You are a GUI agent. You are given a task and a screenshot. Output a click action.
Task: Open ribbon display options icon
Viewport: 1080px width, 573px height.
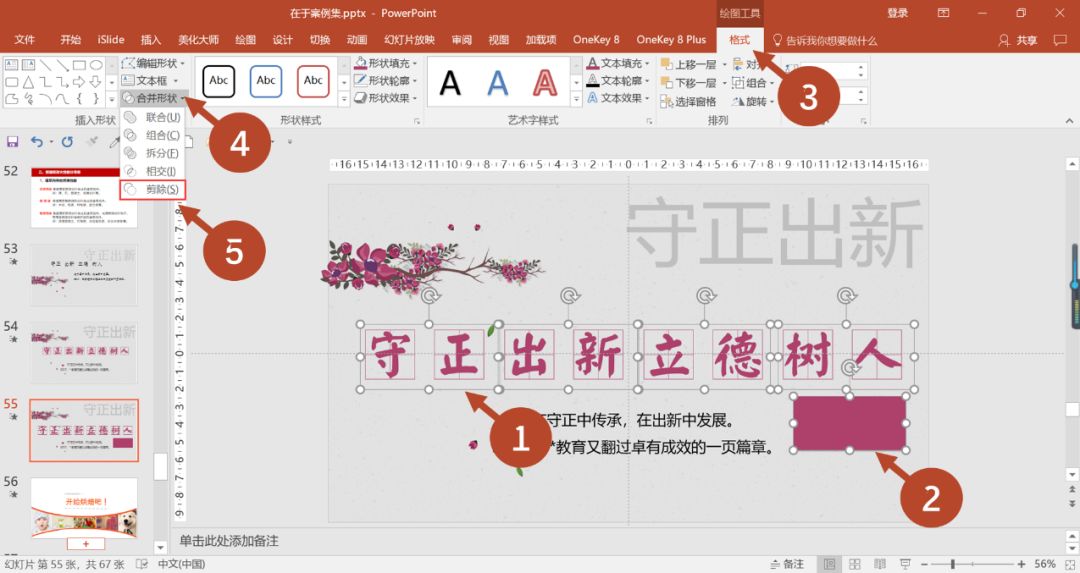944,13
